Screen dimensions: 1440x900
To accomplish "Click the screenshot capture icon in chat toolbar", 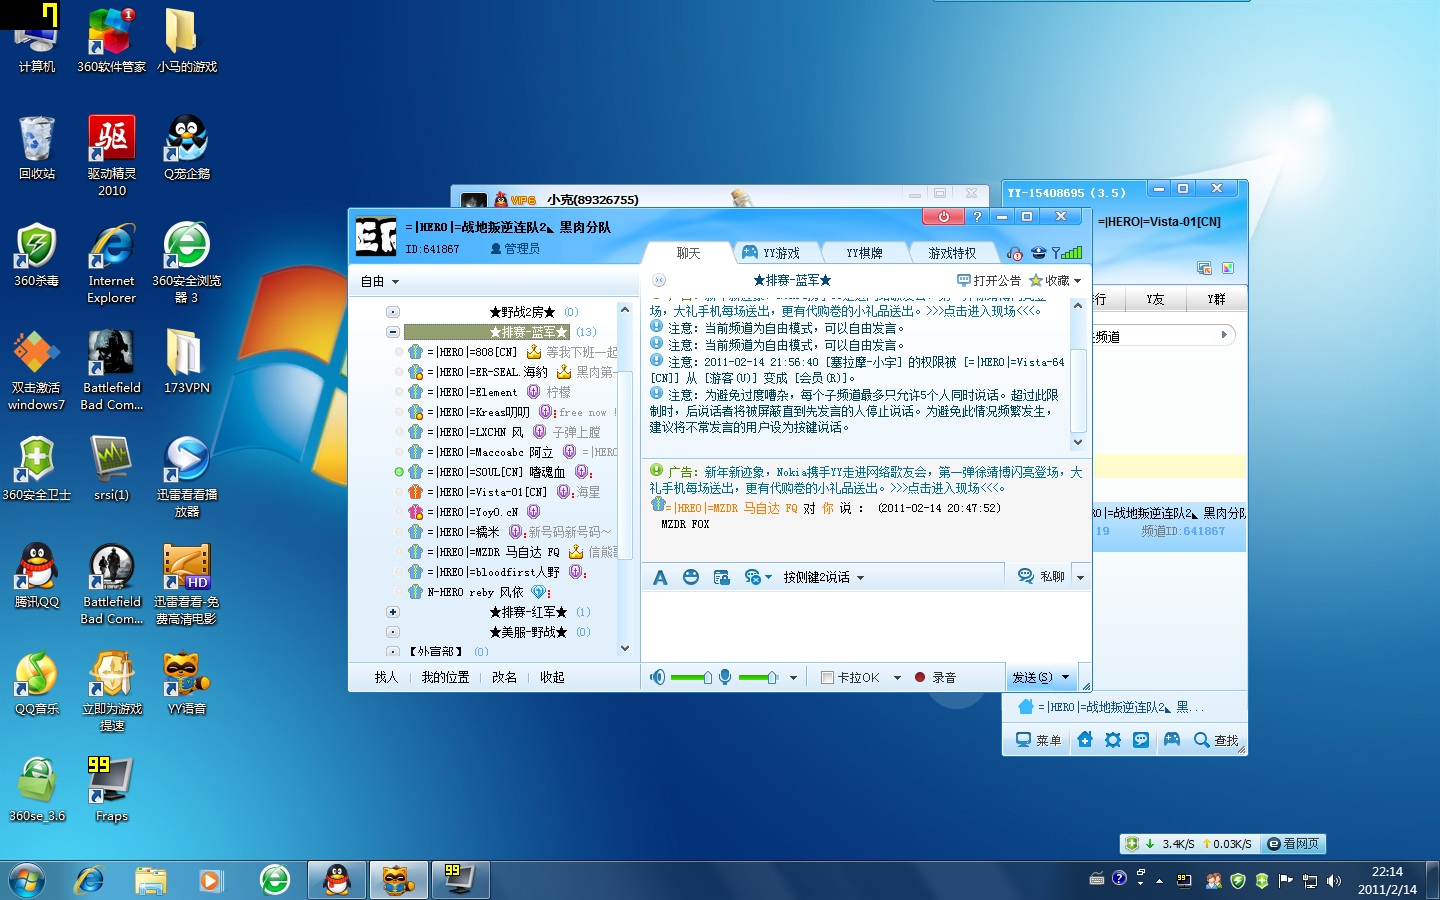I will click(x=721, y=577).
